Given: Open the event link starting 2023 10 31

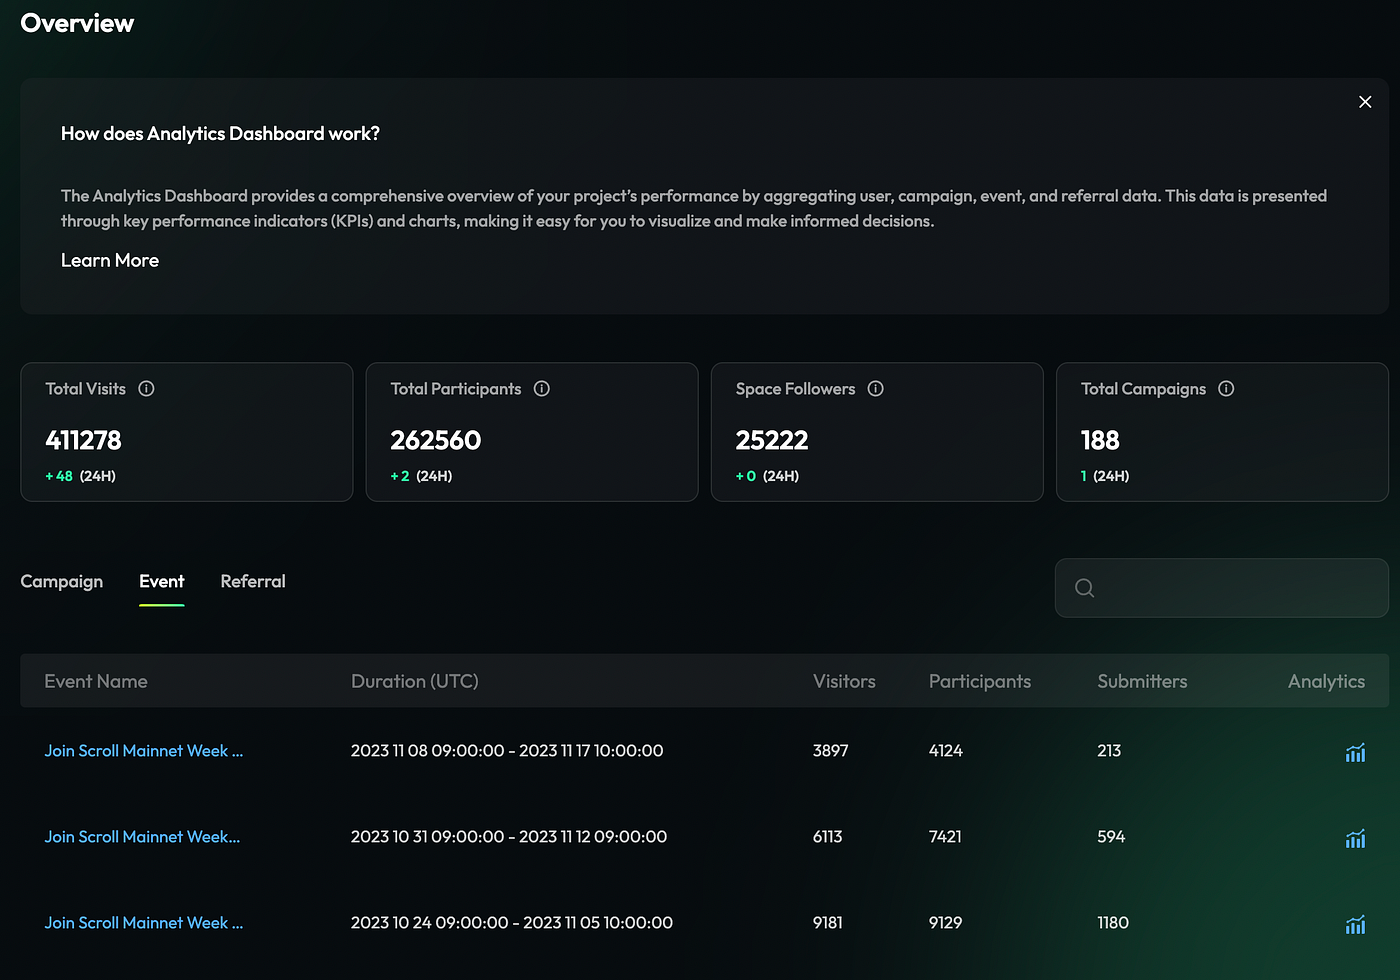Looking at the screenshot, I should pyautogui.click(x=142, y=837).
